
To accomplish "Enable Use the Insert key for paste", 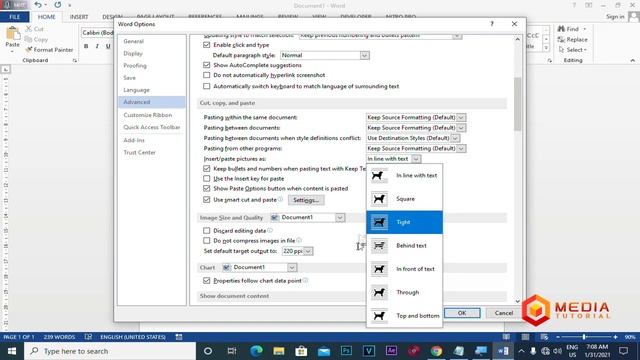I will pos(207,179).
